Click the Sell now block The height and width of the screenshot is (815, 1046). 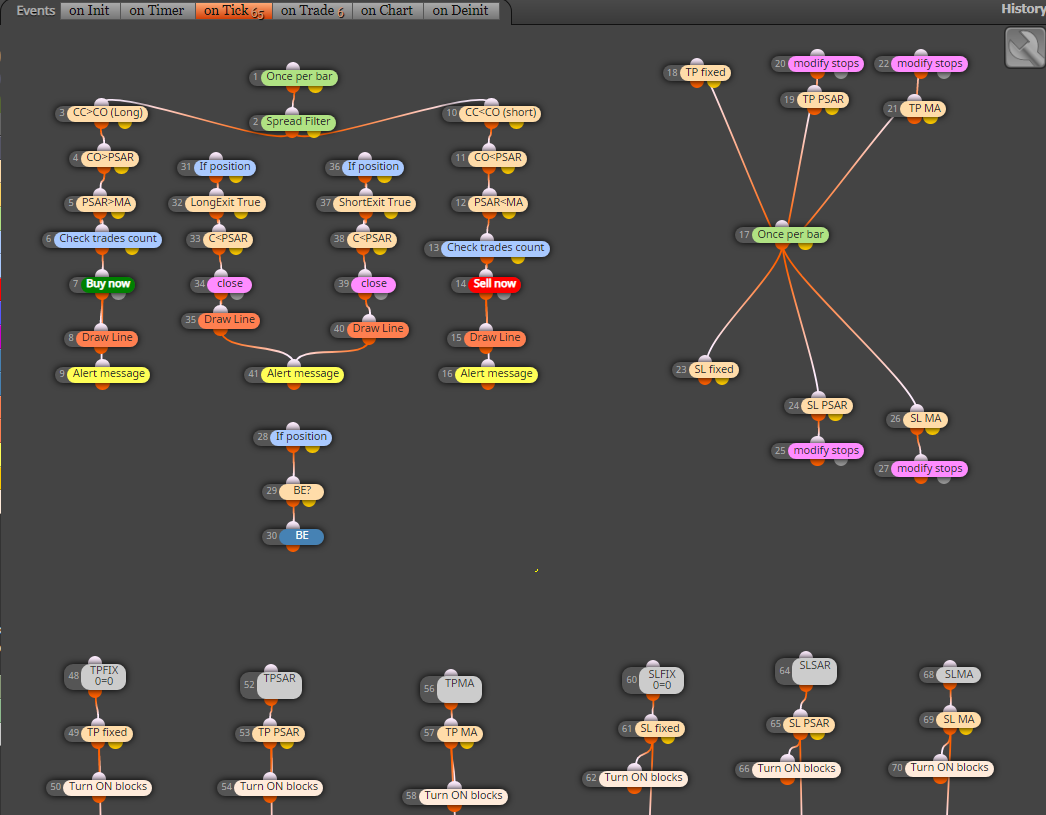coord(494,284)
